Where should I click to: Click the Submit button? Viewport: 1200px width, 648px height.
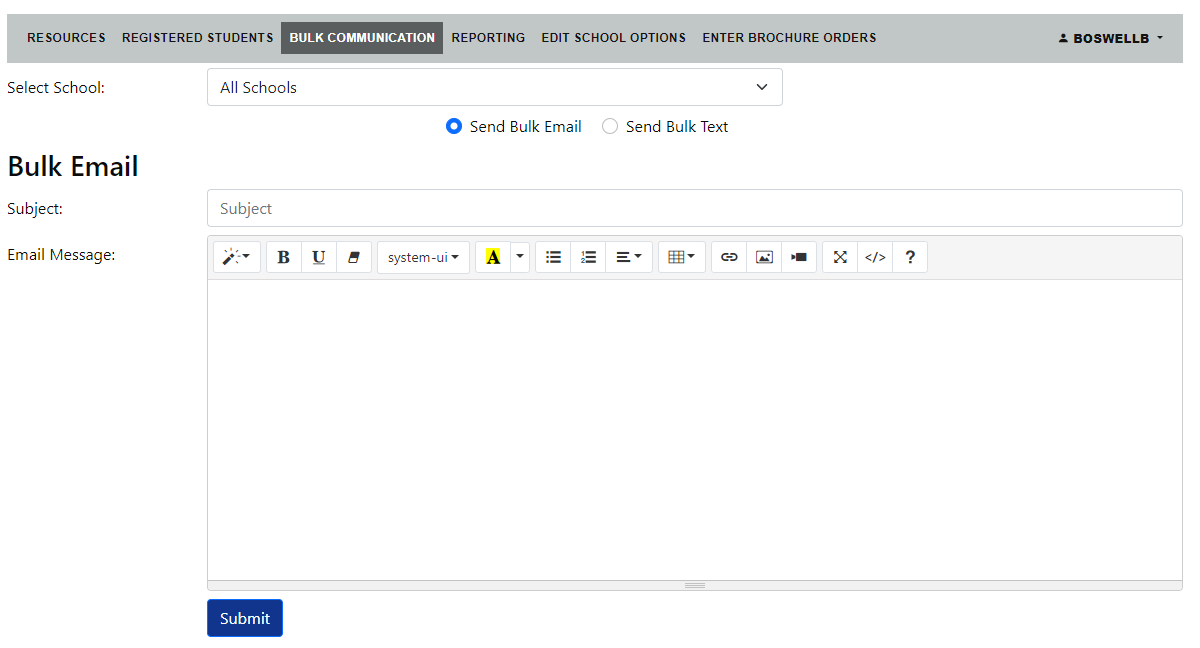[x=245, y=618]
